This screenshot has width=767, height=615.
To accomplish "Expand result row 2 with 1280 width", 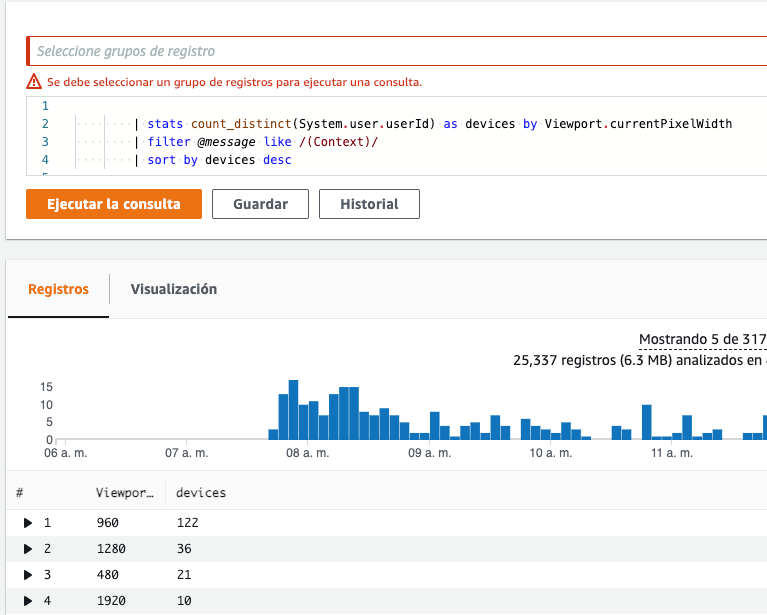I will (x=28, y=549).
